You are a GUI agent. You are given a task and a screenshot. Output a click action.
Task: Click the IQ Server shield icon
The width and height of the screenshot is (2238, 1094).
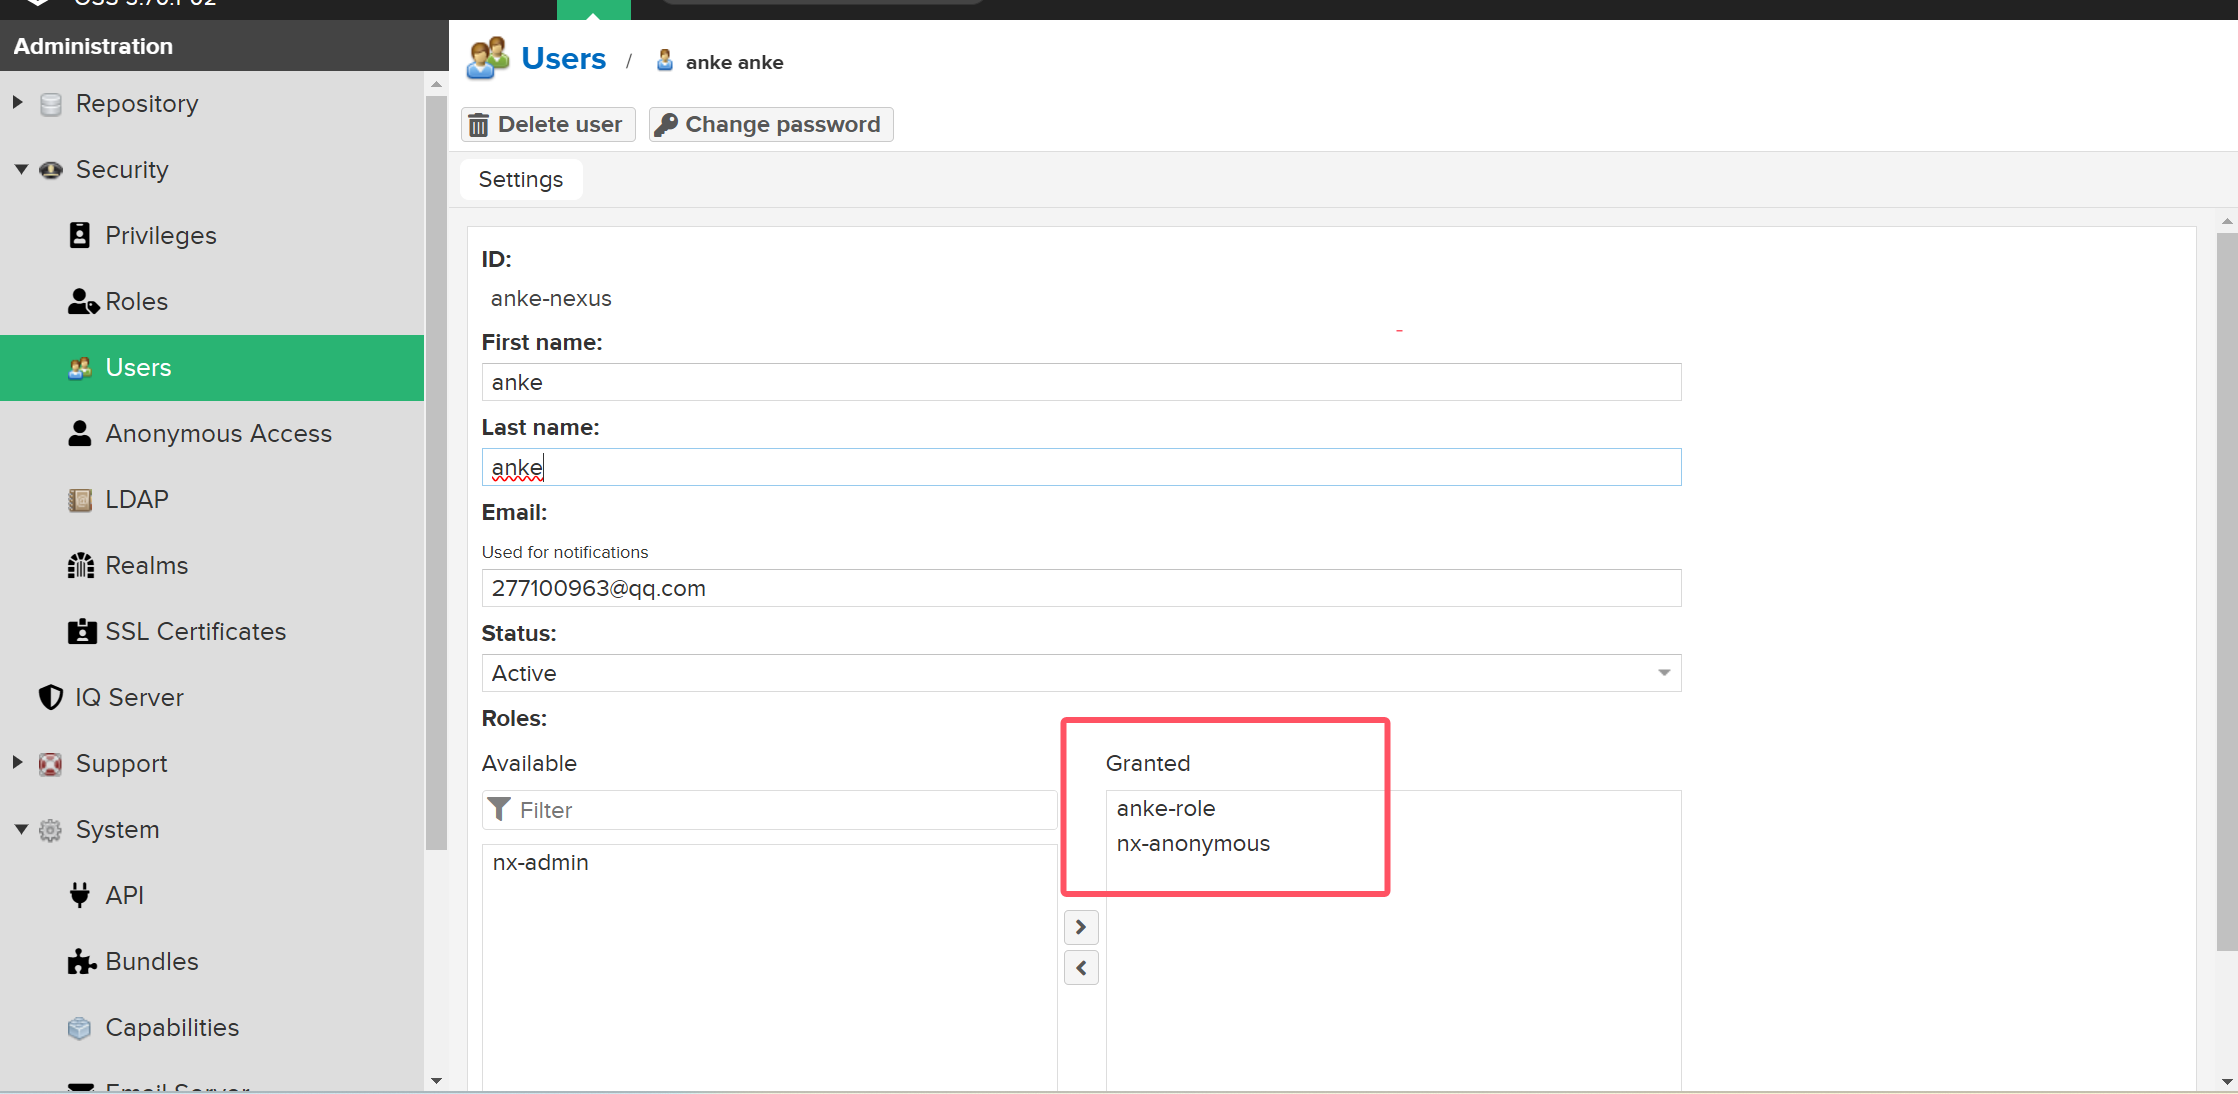[51, 697]
